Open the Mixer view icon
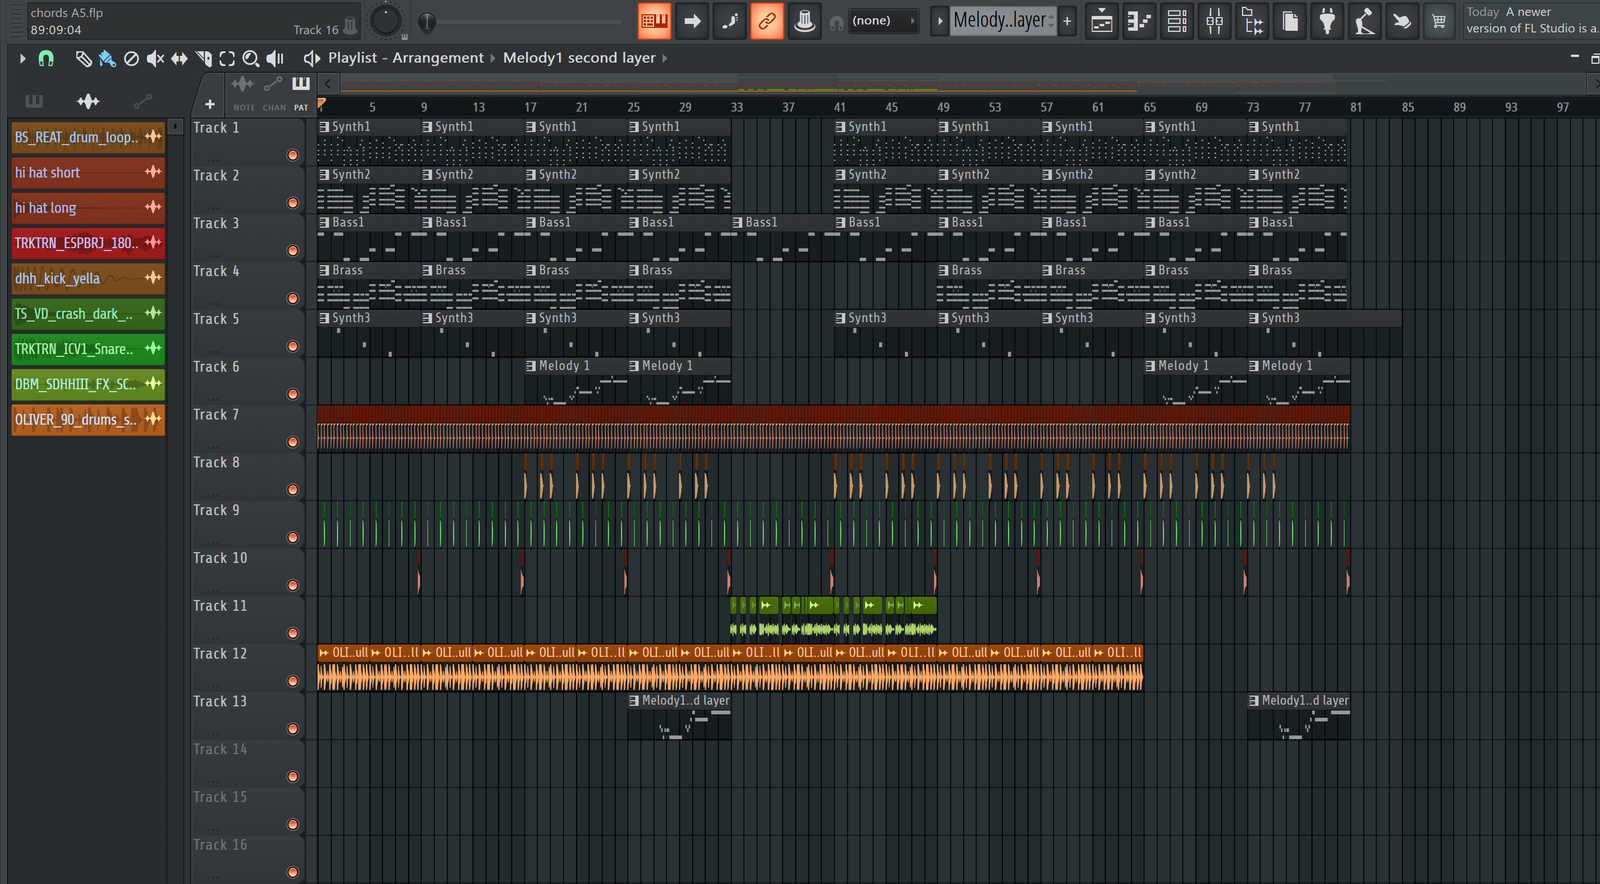 (x=1214, y=20)
